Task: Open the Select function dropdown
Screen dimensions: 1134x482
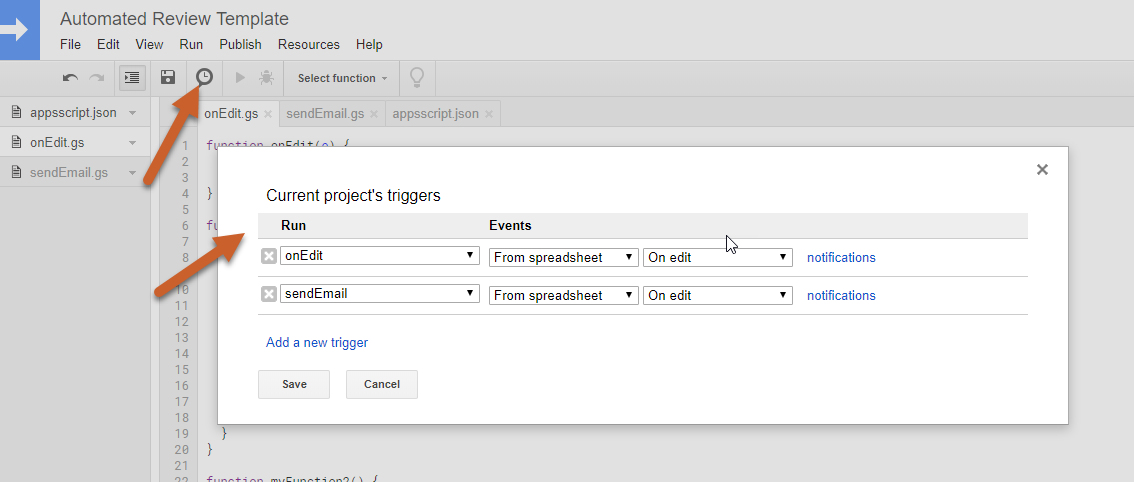Action: (x=342, y=78)
